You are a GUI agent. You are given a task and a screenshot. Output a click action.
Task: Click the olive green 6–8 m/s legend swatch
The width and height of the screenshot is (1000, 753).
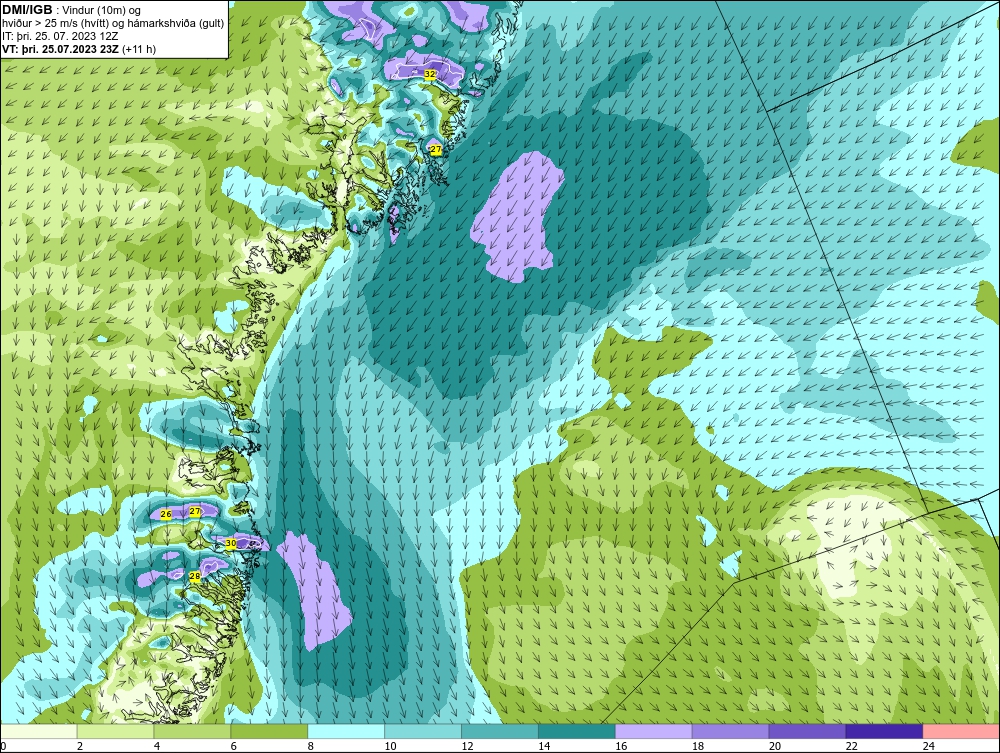tap(269, 731)
